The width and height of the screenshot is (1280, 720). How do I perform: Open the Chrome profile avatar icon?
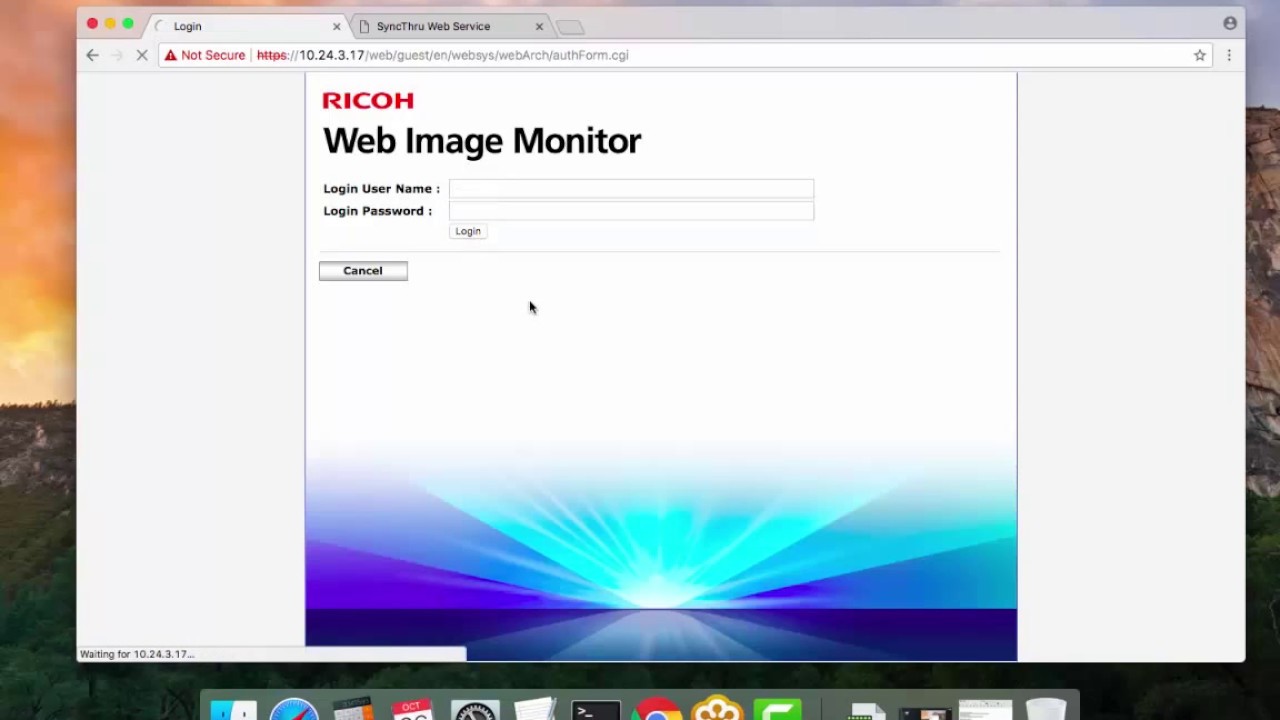[1230, 23]
